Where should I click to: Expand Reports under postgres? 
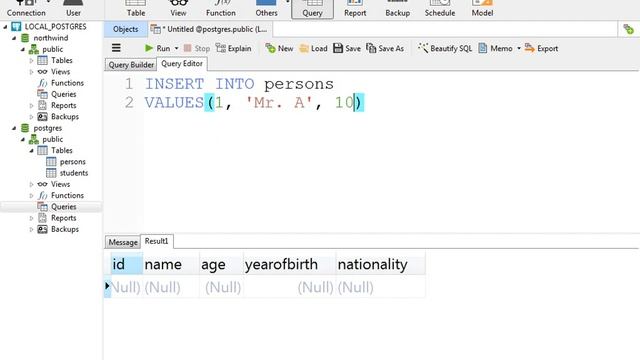click(x=32, y=218)
